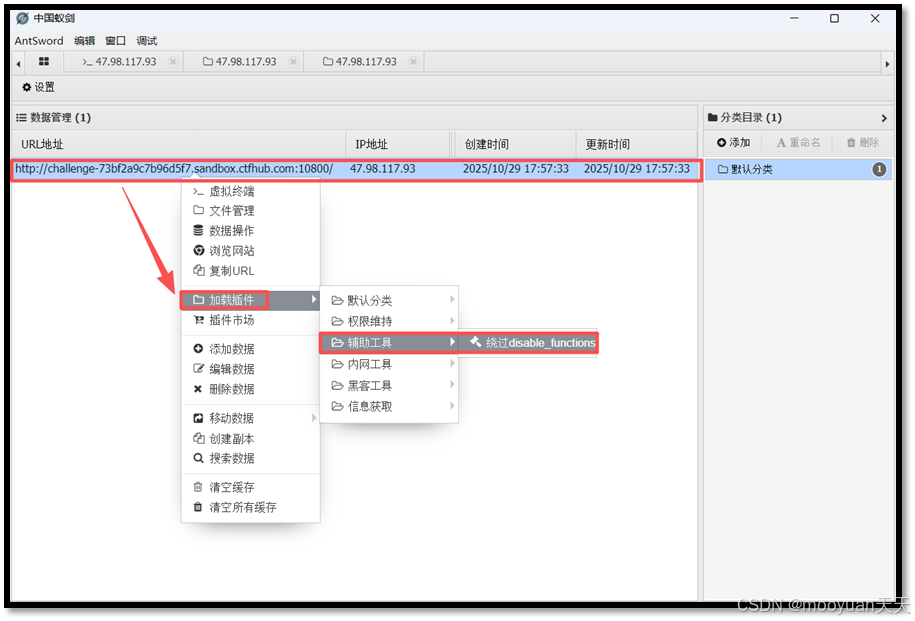Select the 默认分类 category in right panel
915x621 pixels.
point(798,169)
